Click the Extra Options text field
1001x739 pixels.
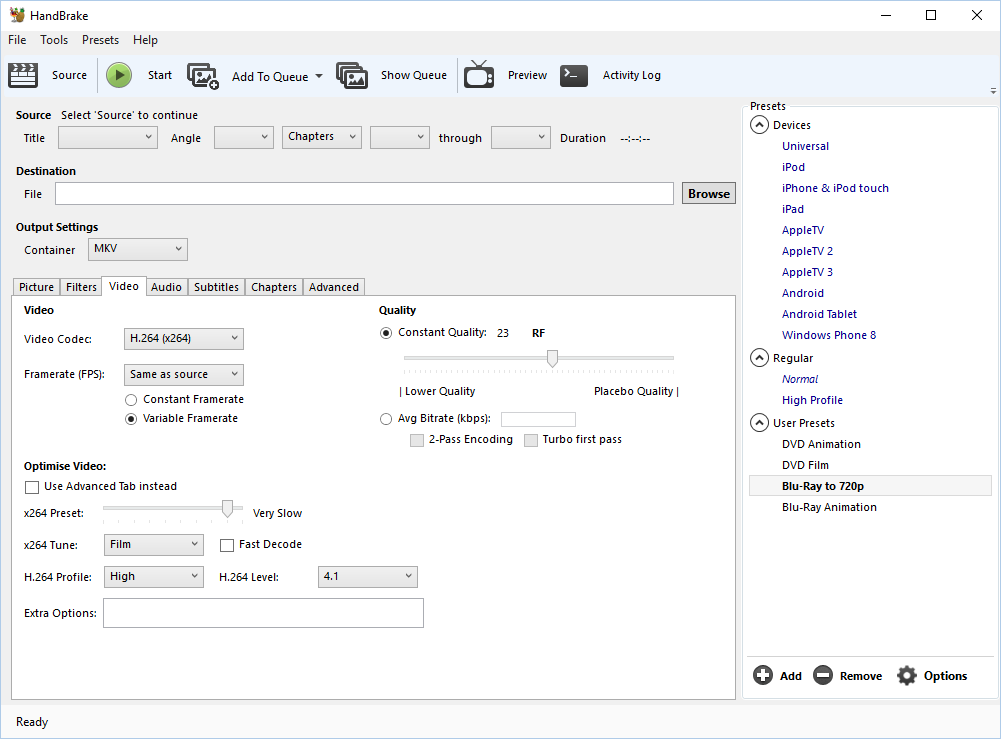coord(263,613)
